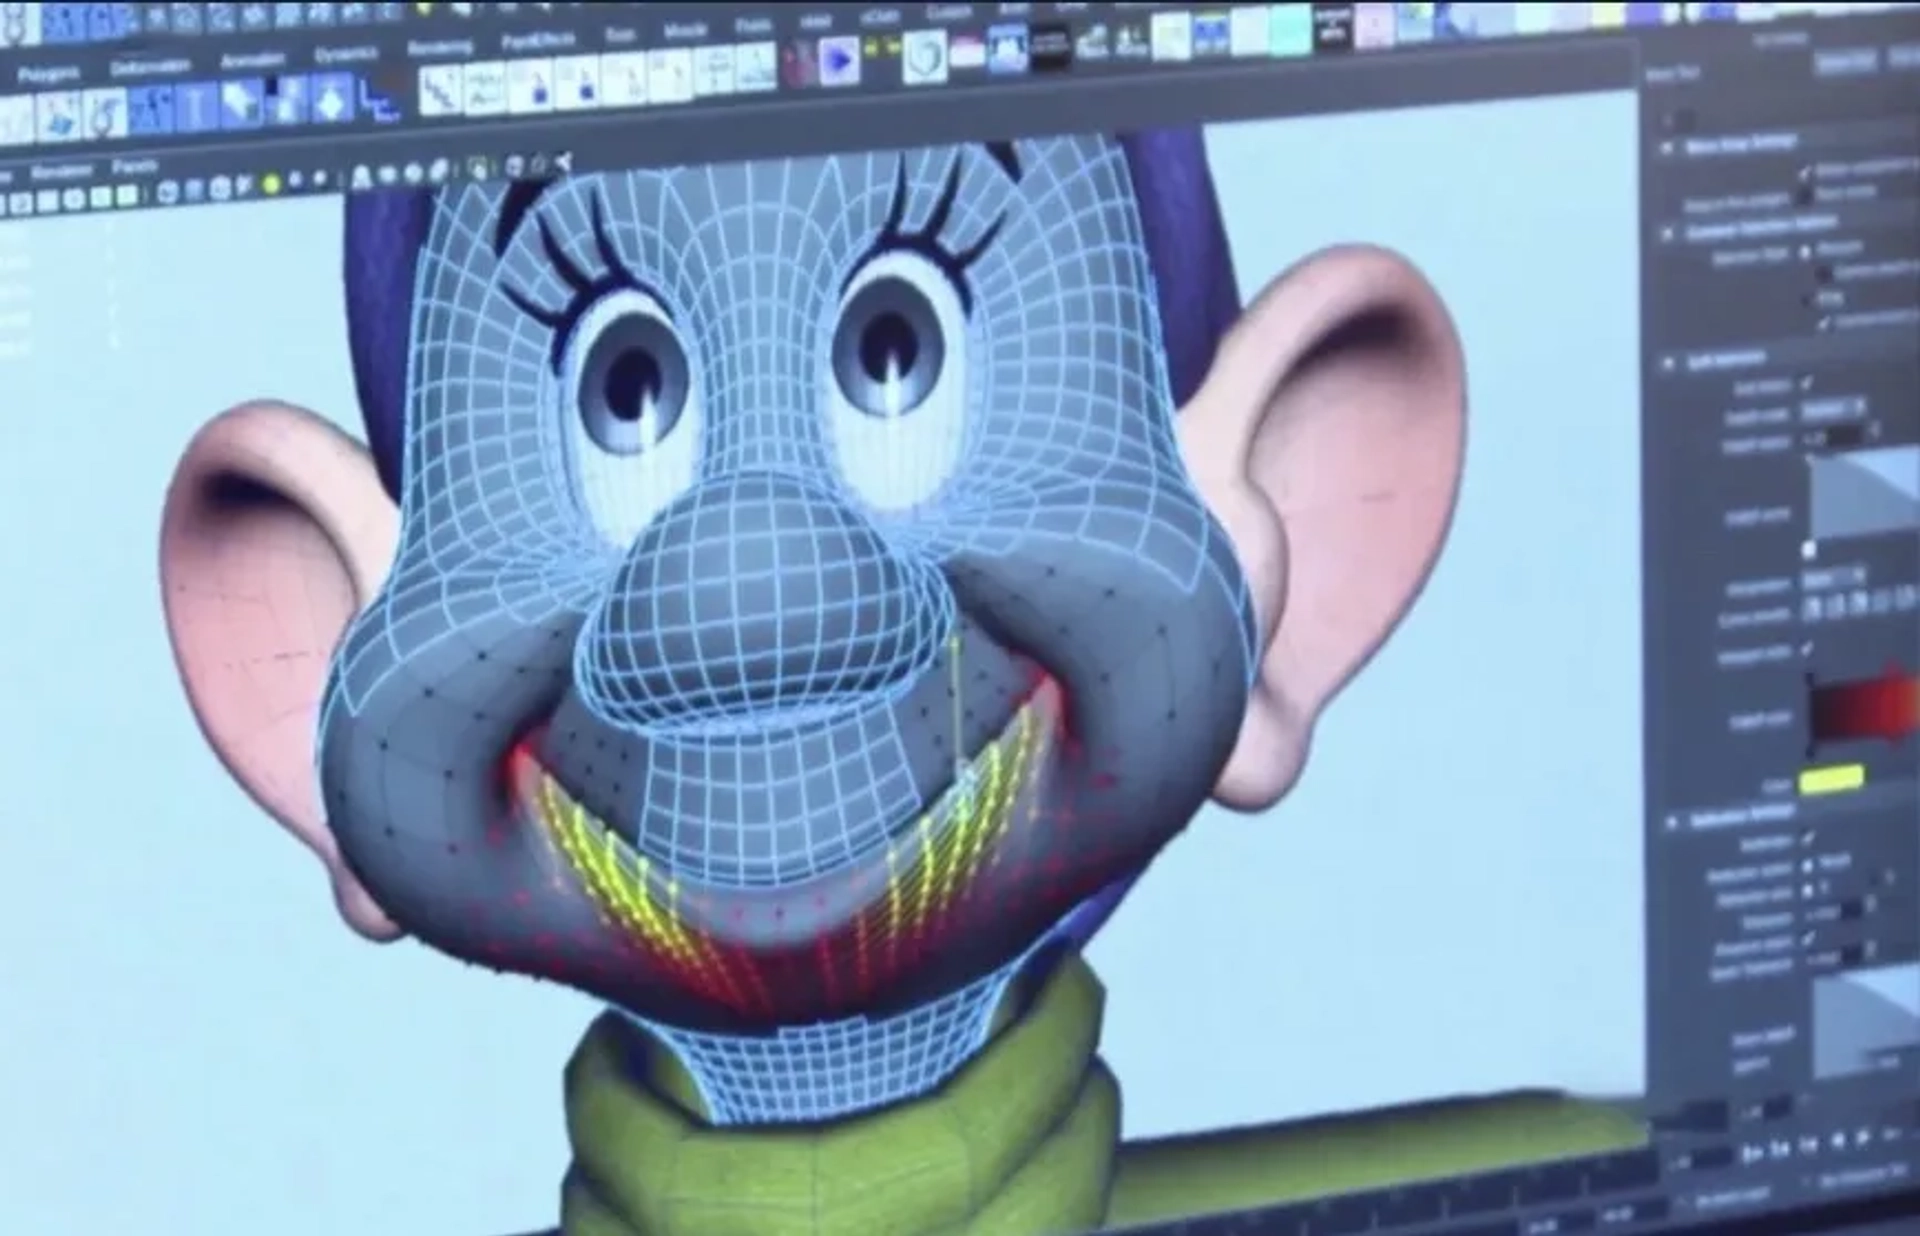The width and height of the screenshot is (1920, 1236).
Task: Switch to the Rendering shelf tab
Action: (x=439, y=47)
